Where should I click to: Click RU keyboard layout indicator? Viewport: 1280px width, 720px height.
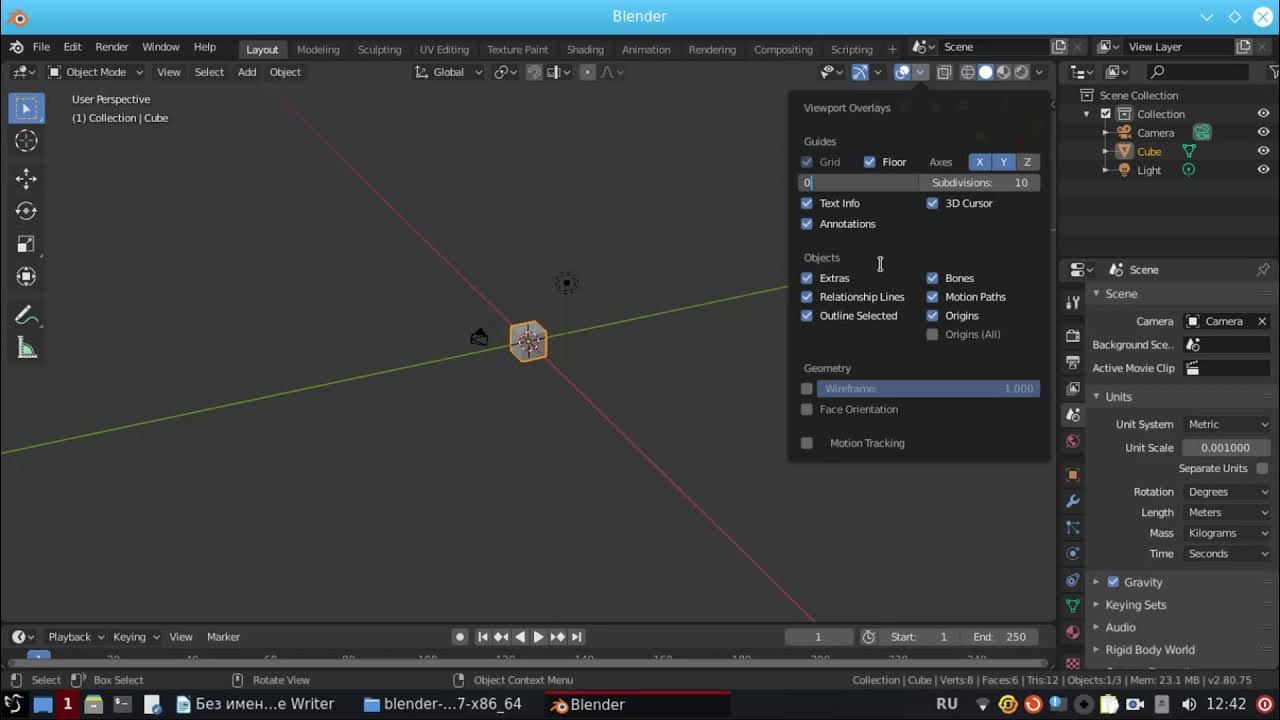[x=947, y=704]
